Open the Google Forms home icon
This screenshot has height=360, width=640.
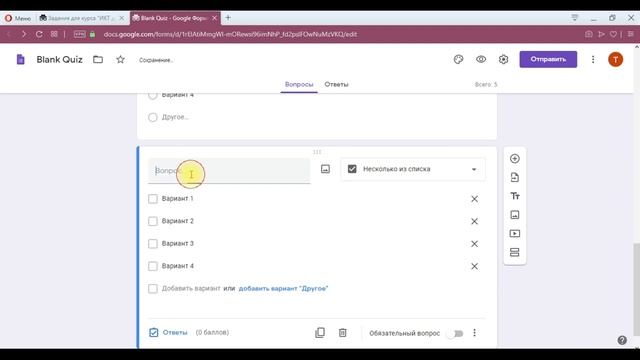20,60
